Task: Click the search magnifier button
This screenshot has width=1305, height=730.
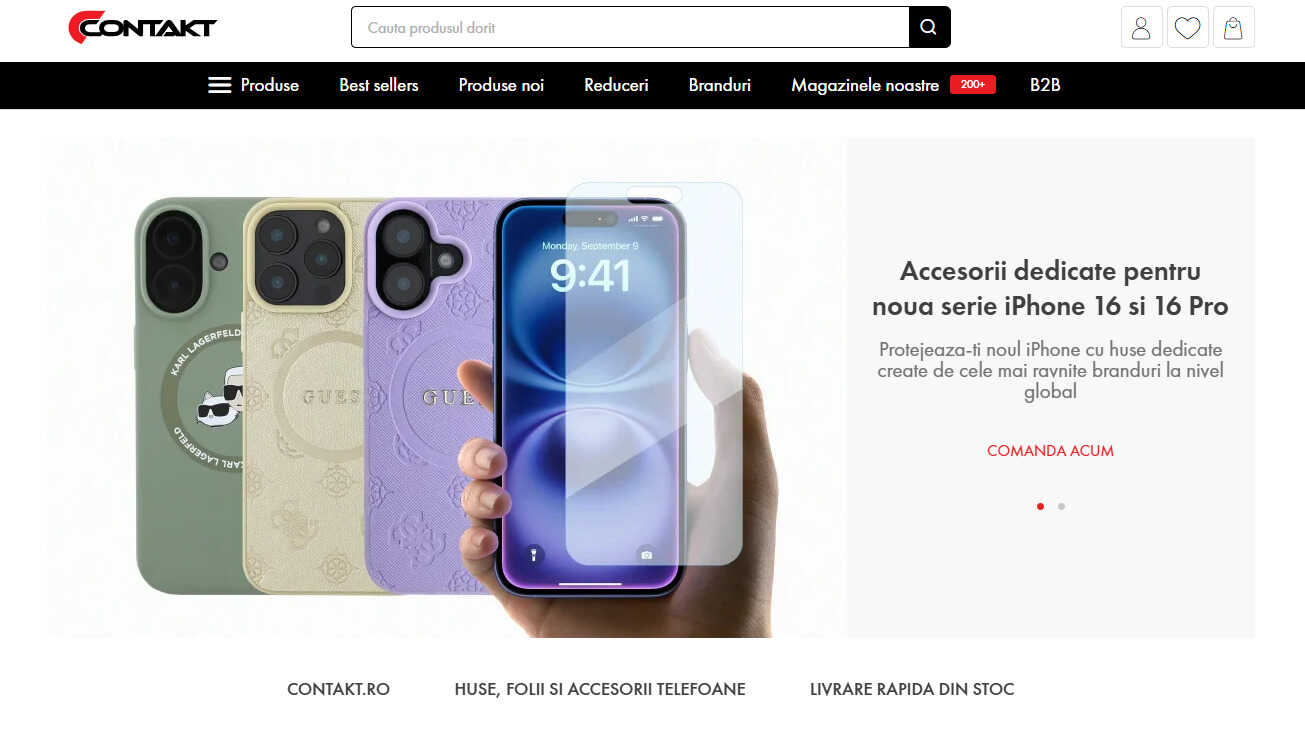Action: point(929,27)
